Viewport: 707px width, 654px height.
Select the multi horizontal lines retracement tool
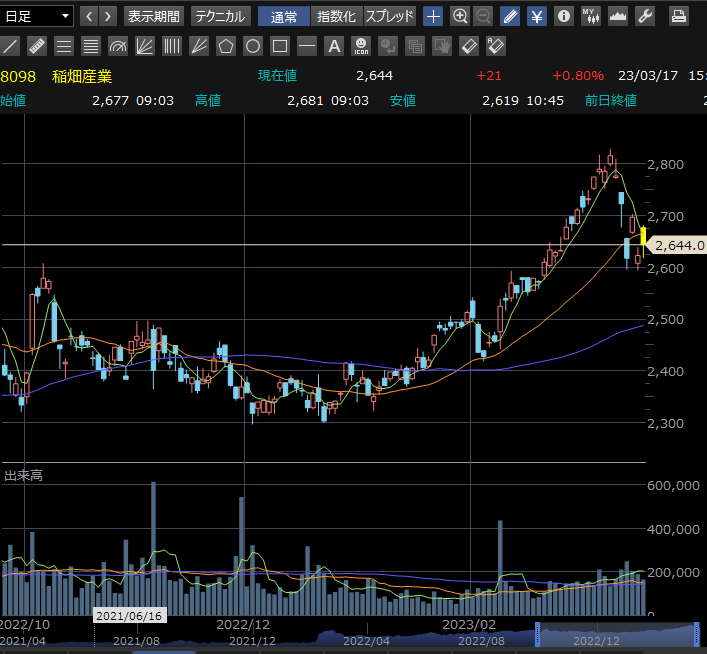(91, 46)
